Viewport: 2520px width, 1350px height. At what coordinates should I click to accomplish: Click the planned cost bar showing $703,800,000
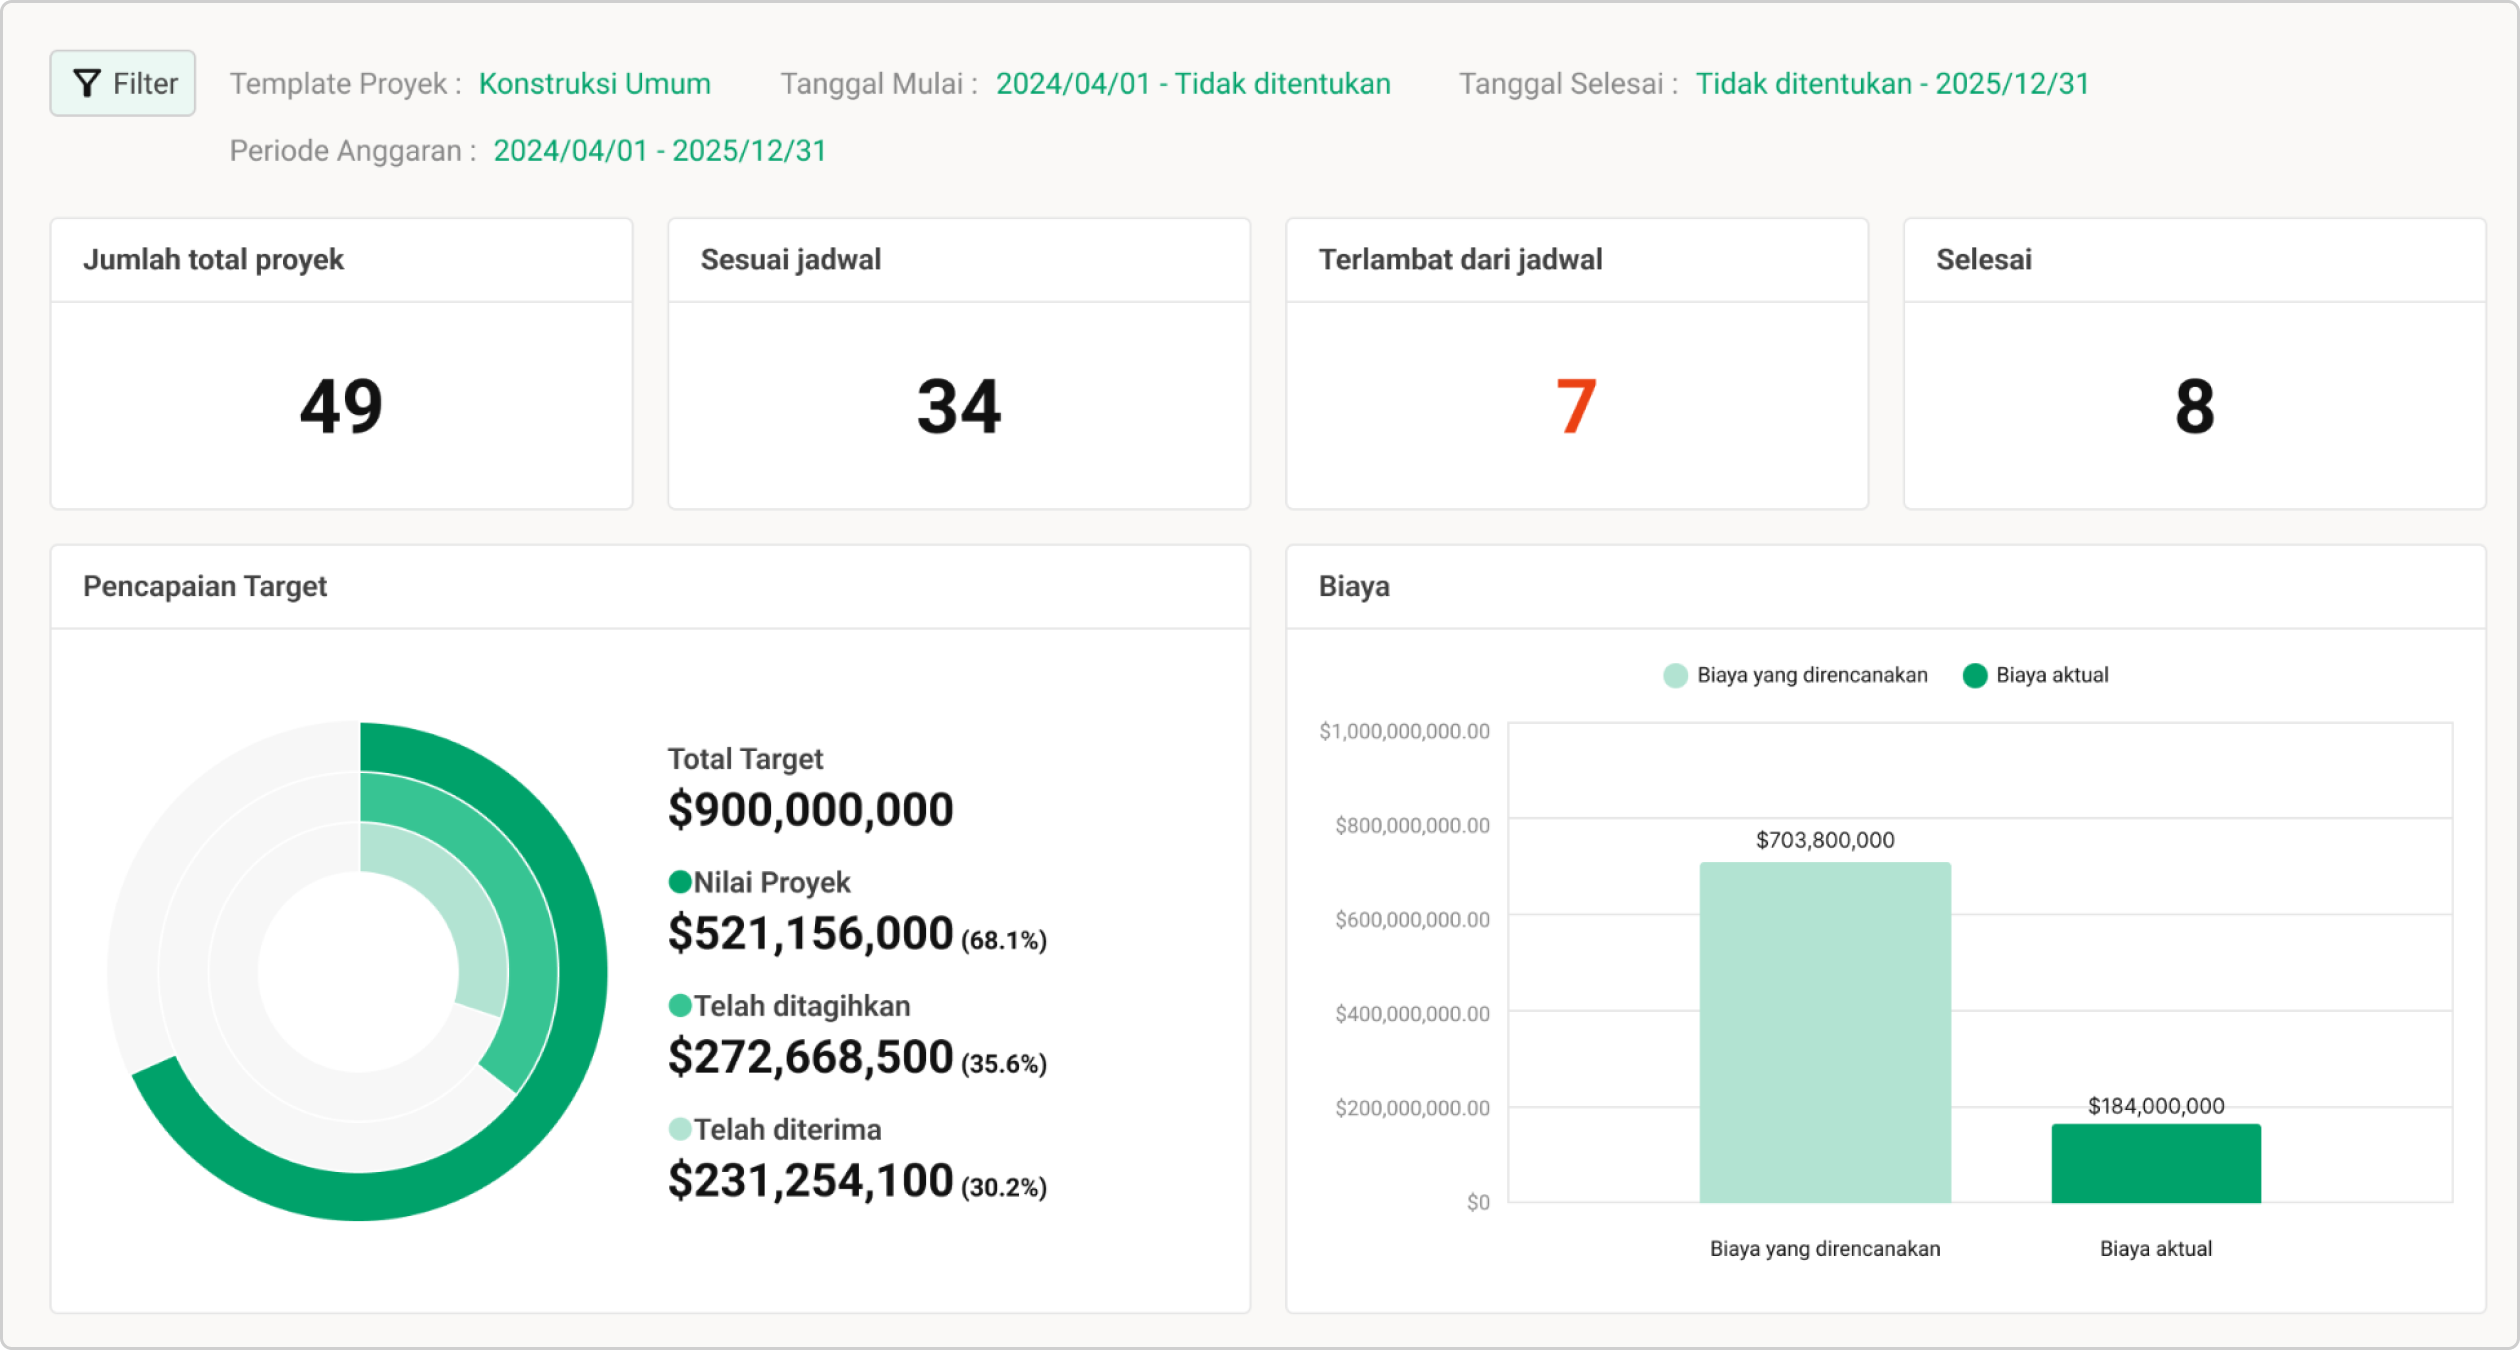[1824, 1030]
